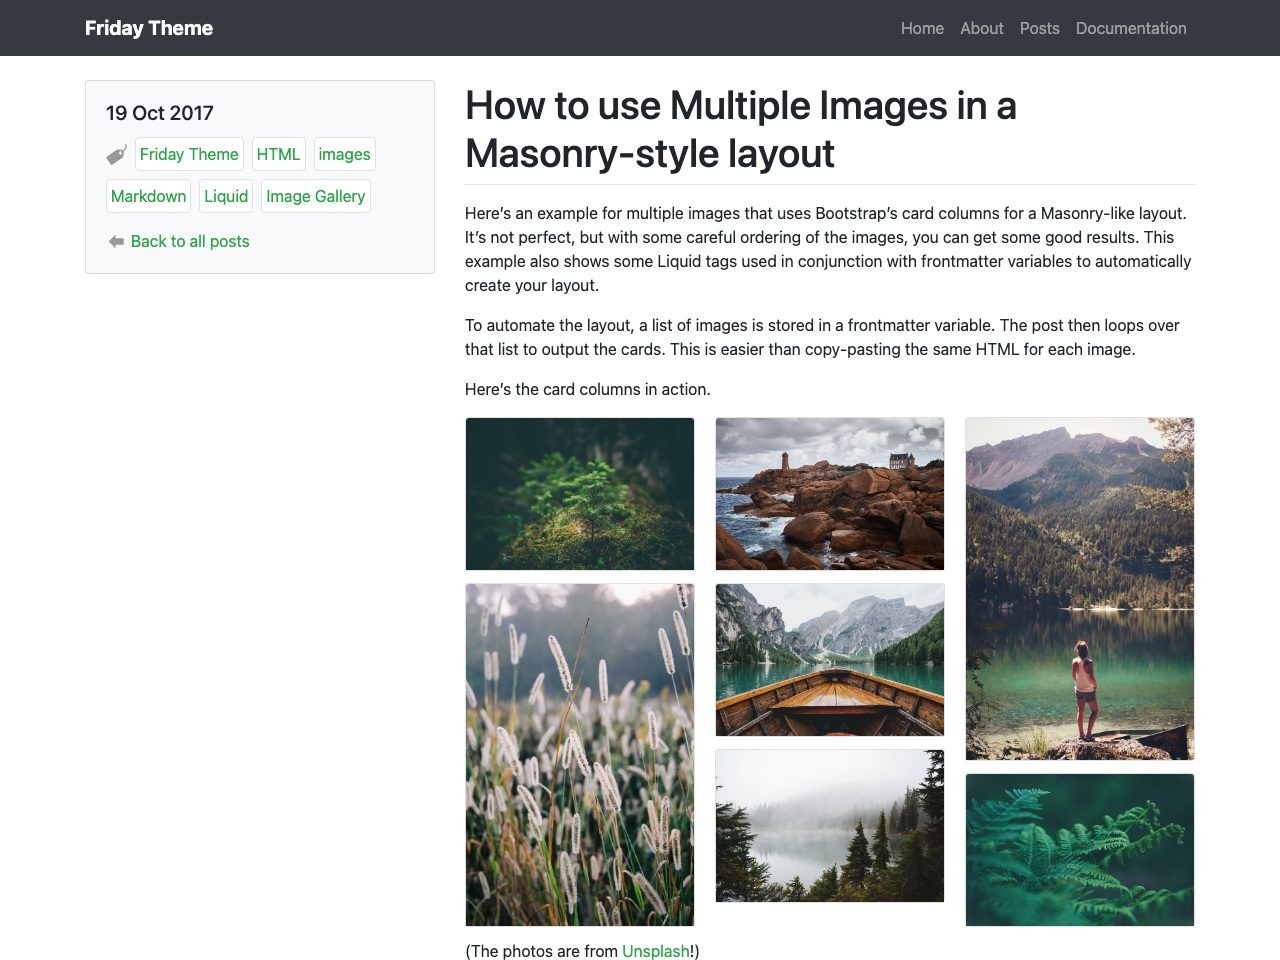This screenshot has width=1280, height=960.
Task: Open the wooden boat on lake photo
Action: point(830,660)
